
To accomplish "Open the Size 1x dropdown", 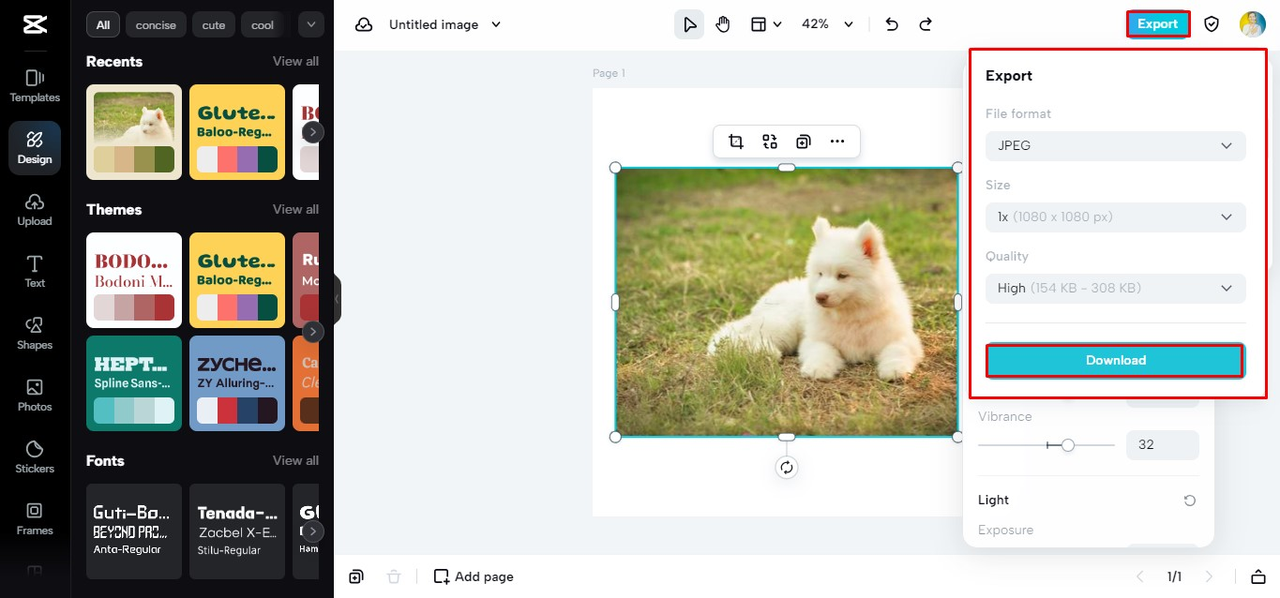I will (1115, 217).
